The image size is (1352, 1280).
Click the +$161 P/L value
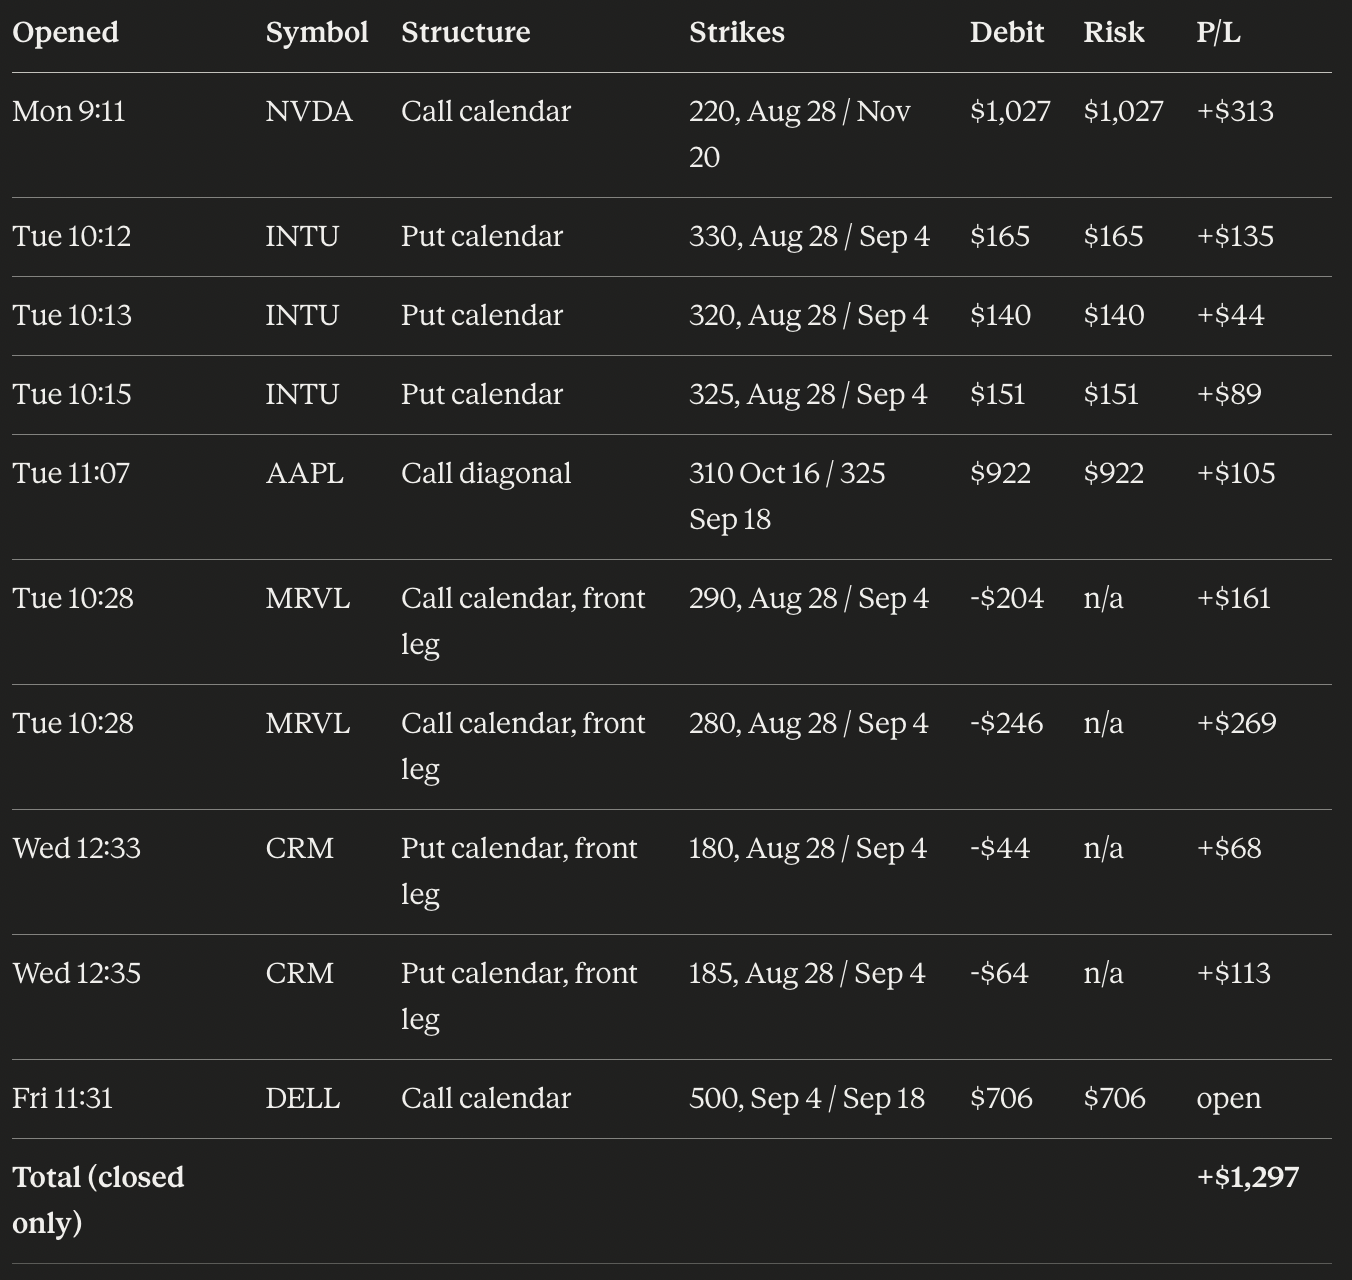point(1233,598)
